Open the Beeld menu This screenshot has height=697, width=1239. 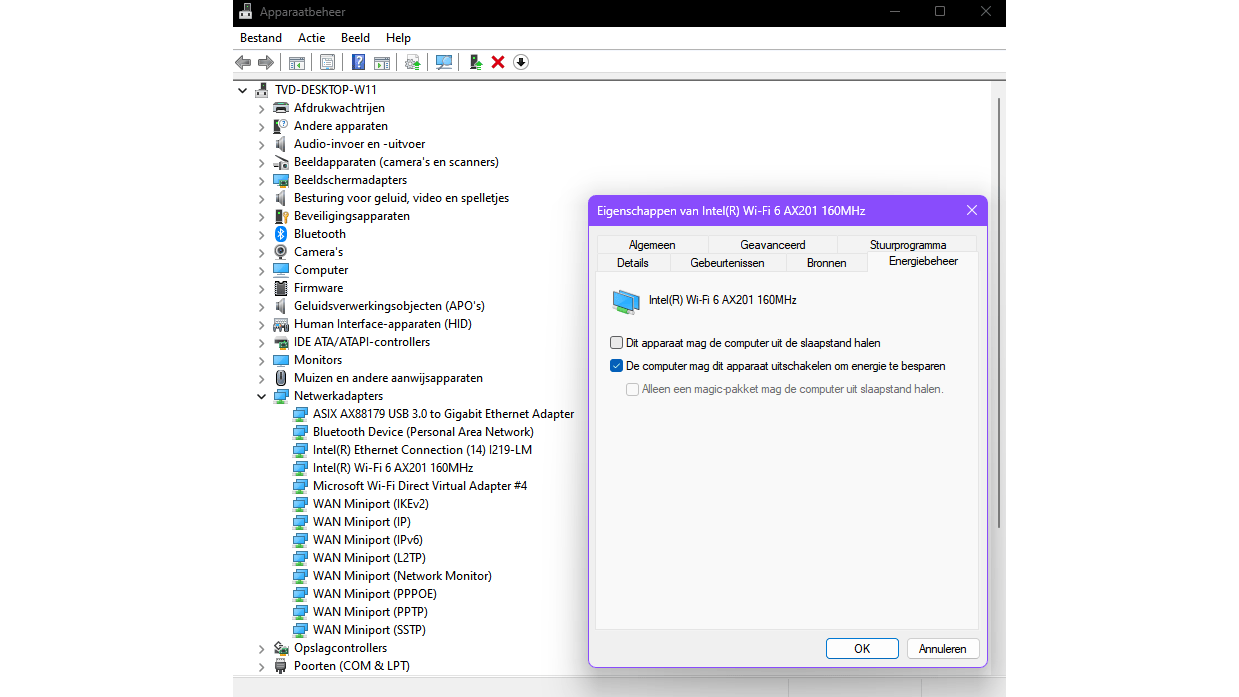pos(355,38)
